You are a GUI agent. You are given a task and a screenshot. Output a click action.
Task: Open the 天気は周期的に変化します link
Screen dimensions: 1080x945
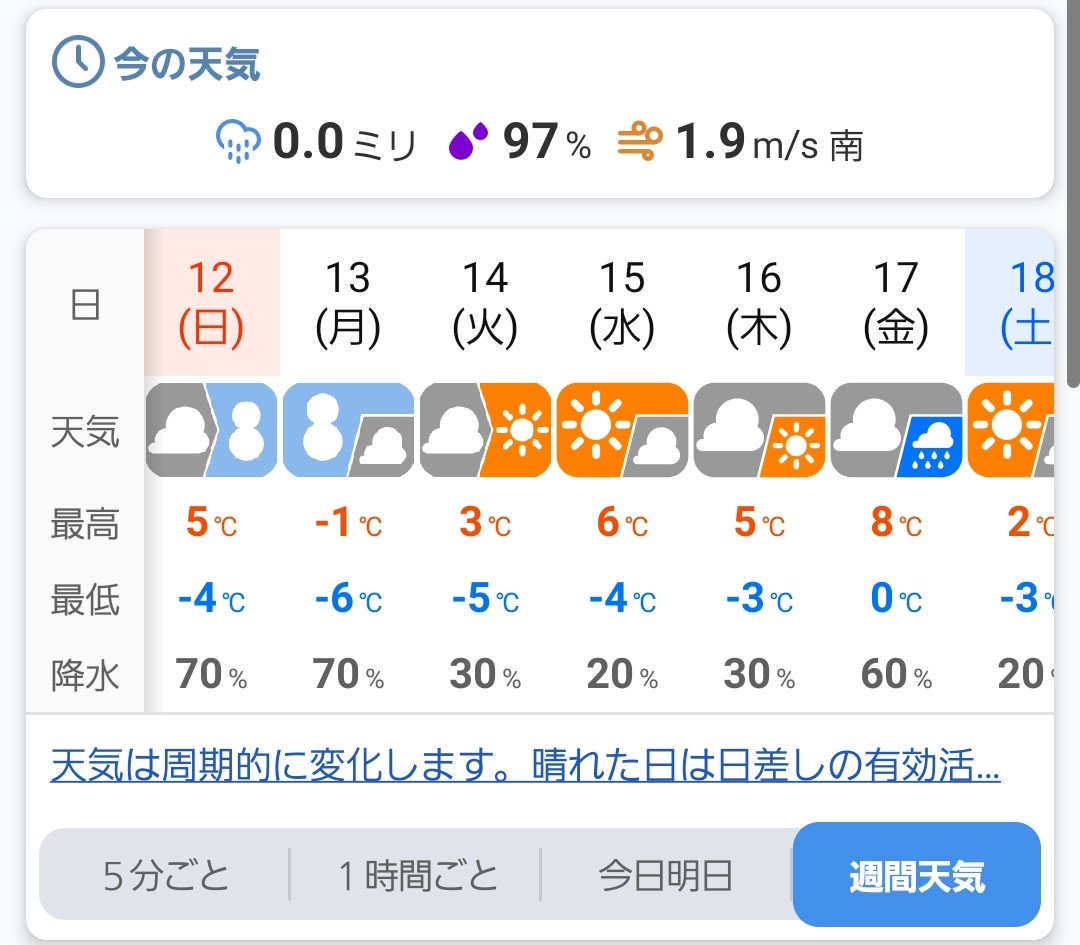pyautogui.click(x=525, y=767)
